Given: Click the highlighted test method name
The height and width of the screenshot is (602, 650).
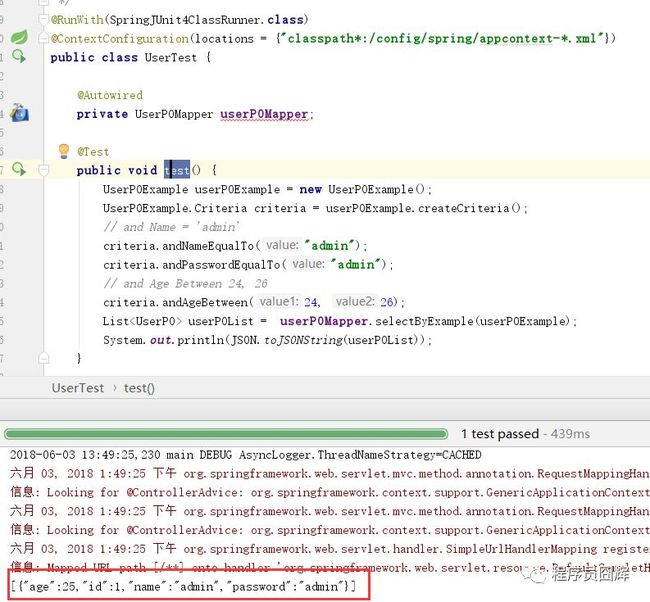Looking at the screenshot, I should point(177,170).
